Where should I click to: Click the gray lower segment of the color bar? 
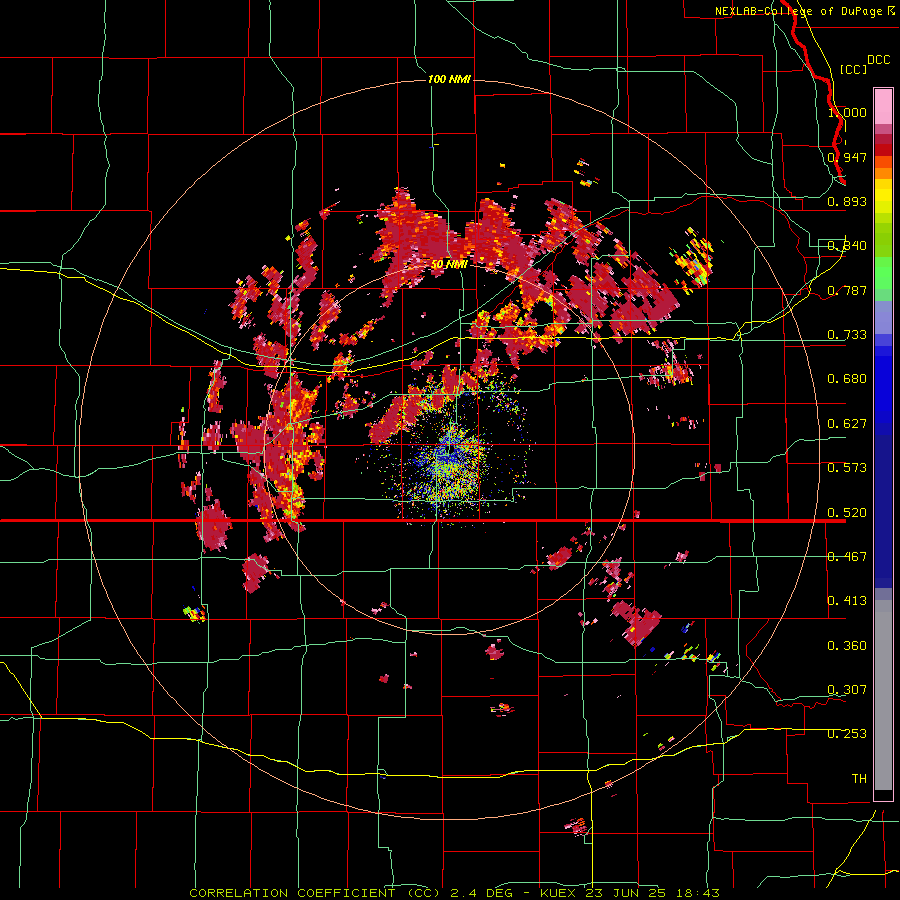883,695
